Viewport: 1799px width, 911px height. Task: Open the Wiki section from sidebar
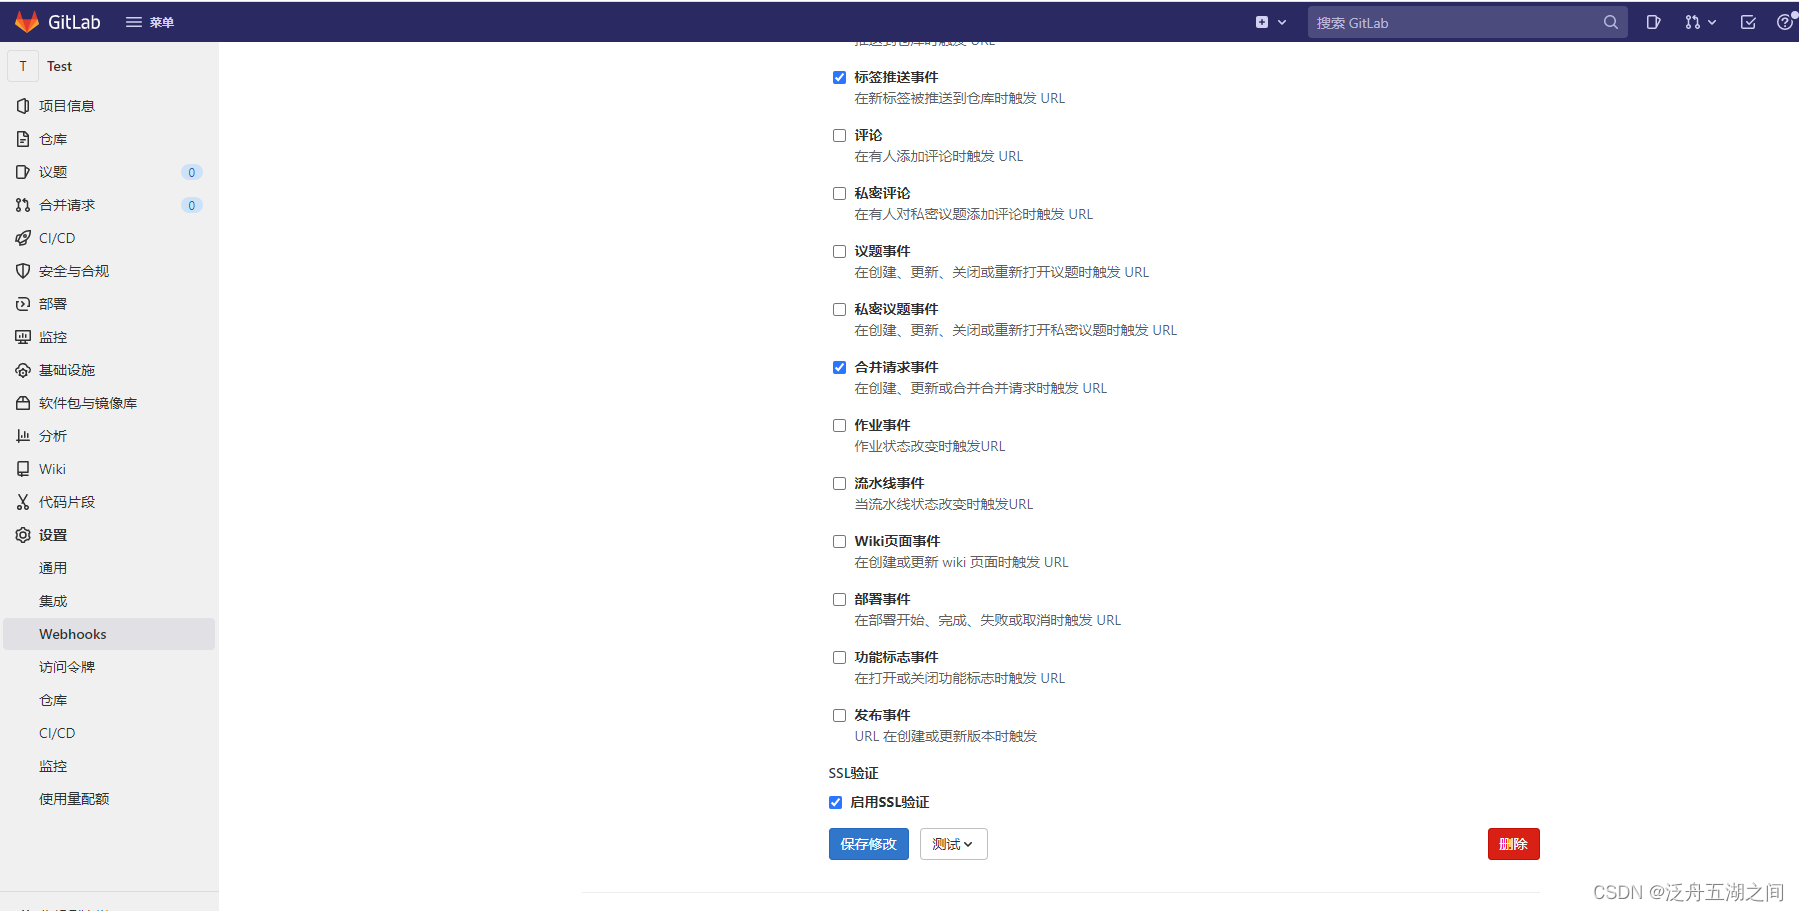coord(51,469)
